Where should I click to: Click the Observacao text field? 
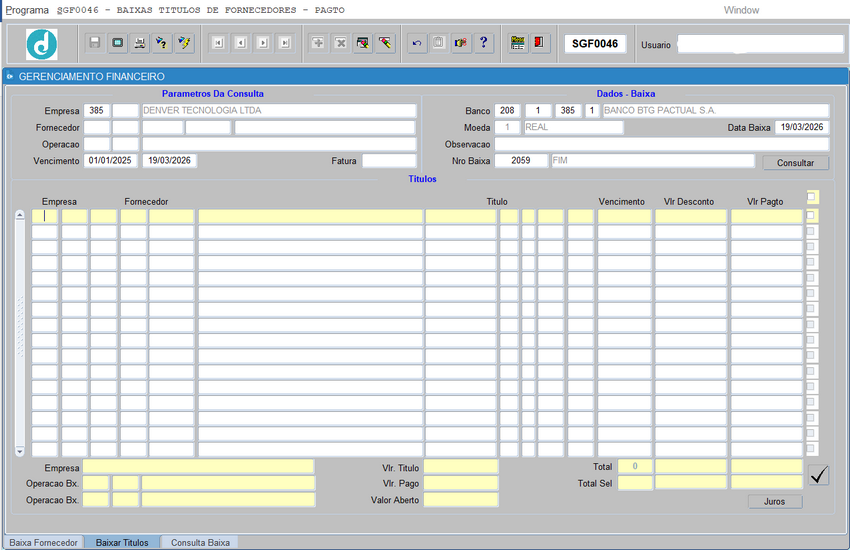[662, 144]
